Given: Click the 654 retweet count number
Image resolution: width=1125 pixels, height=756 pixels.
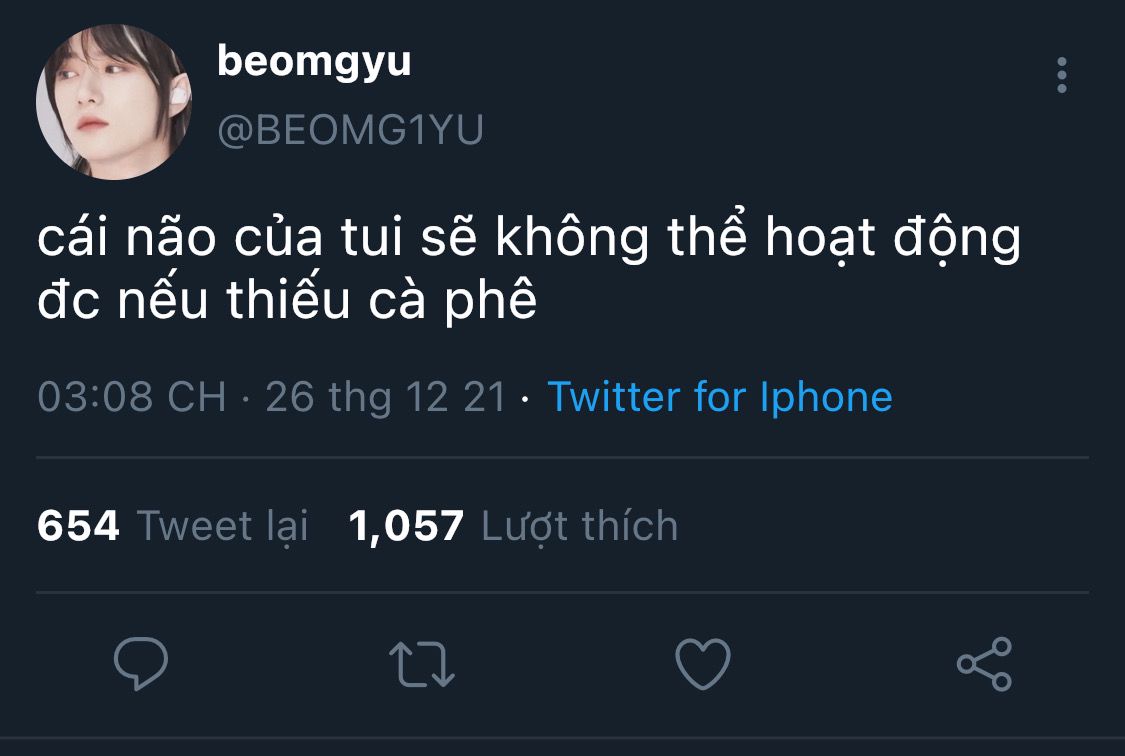Looking at the screenshot, I should click(x=78, y=526).
